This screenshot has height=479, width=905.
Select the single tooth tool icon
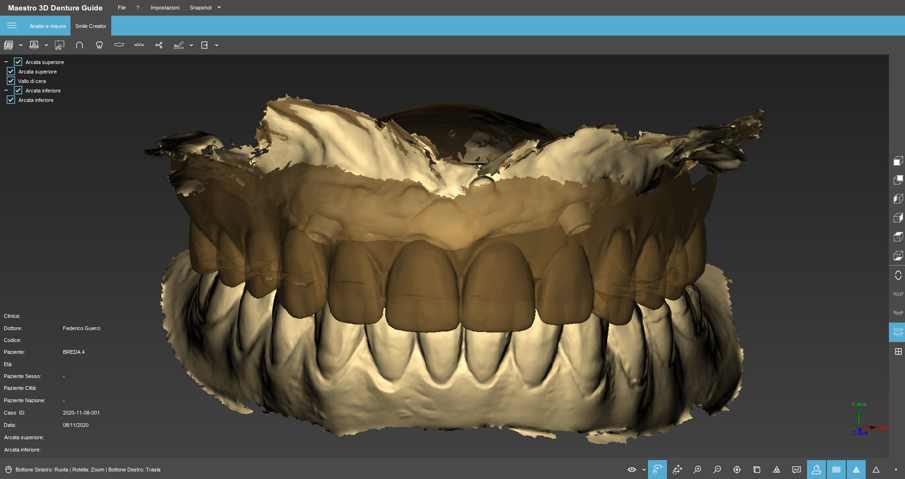pos(99,45)
